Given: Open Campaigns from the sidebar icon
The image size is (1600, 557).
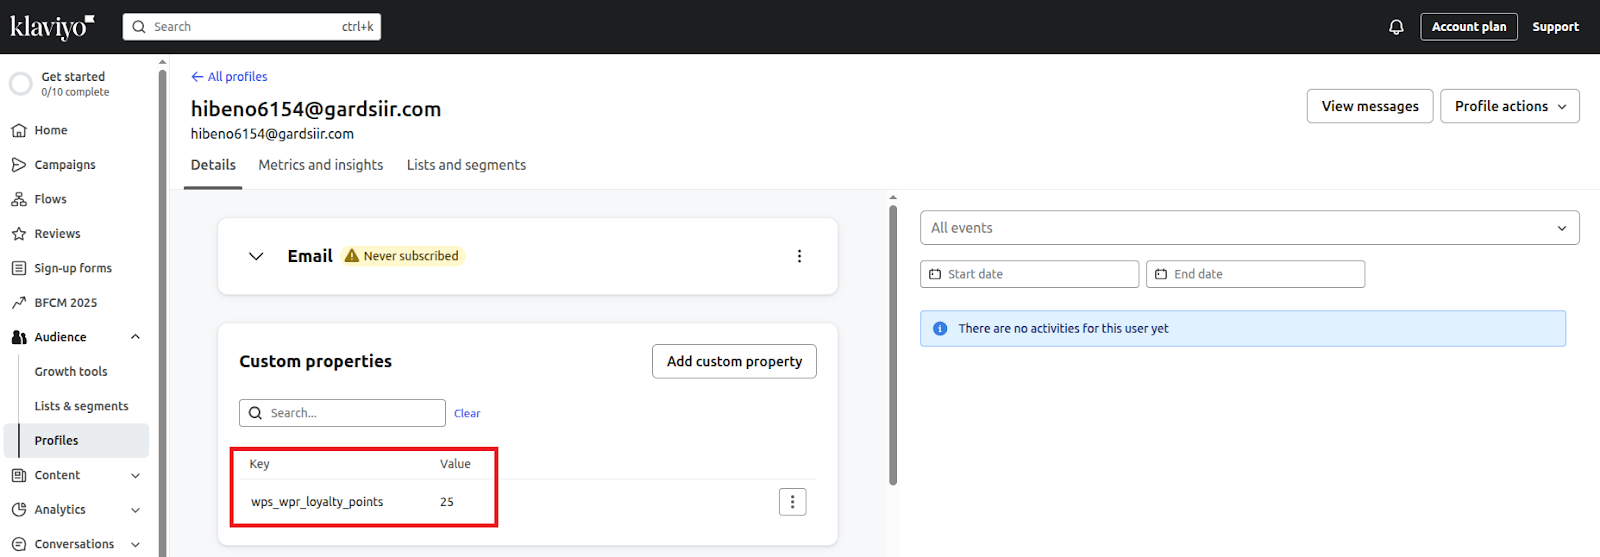Looking at the screenshot, I should (19, 165).
